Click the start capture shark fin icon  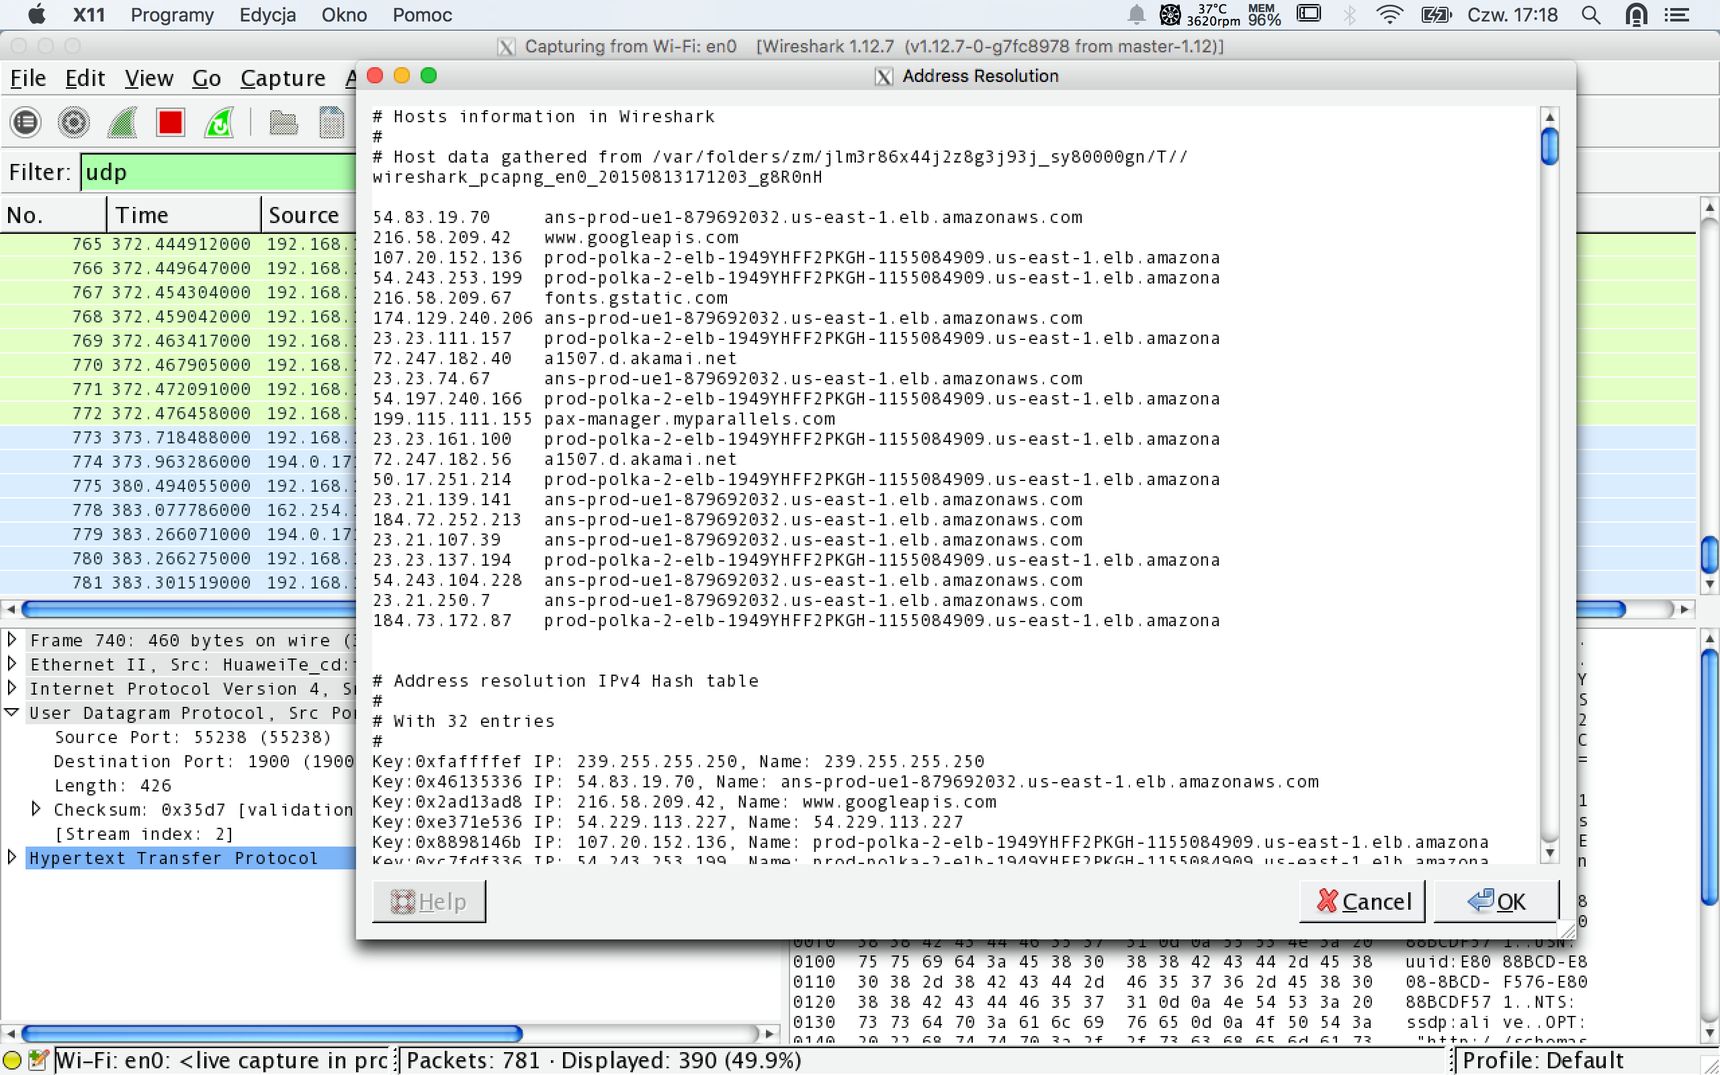tap(122, 122)
